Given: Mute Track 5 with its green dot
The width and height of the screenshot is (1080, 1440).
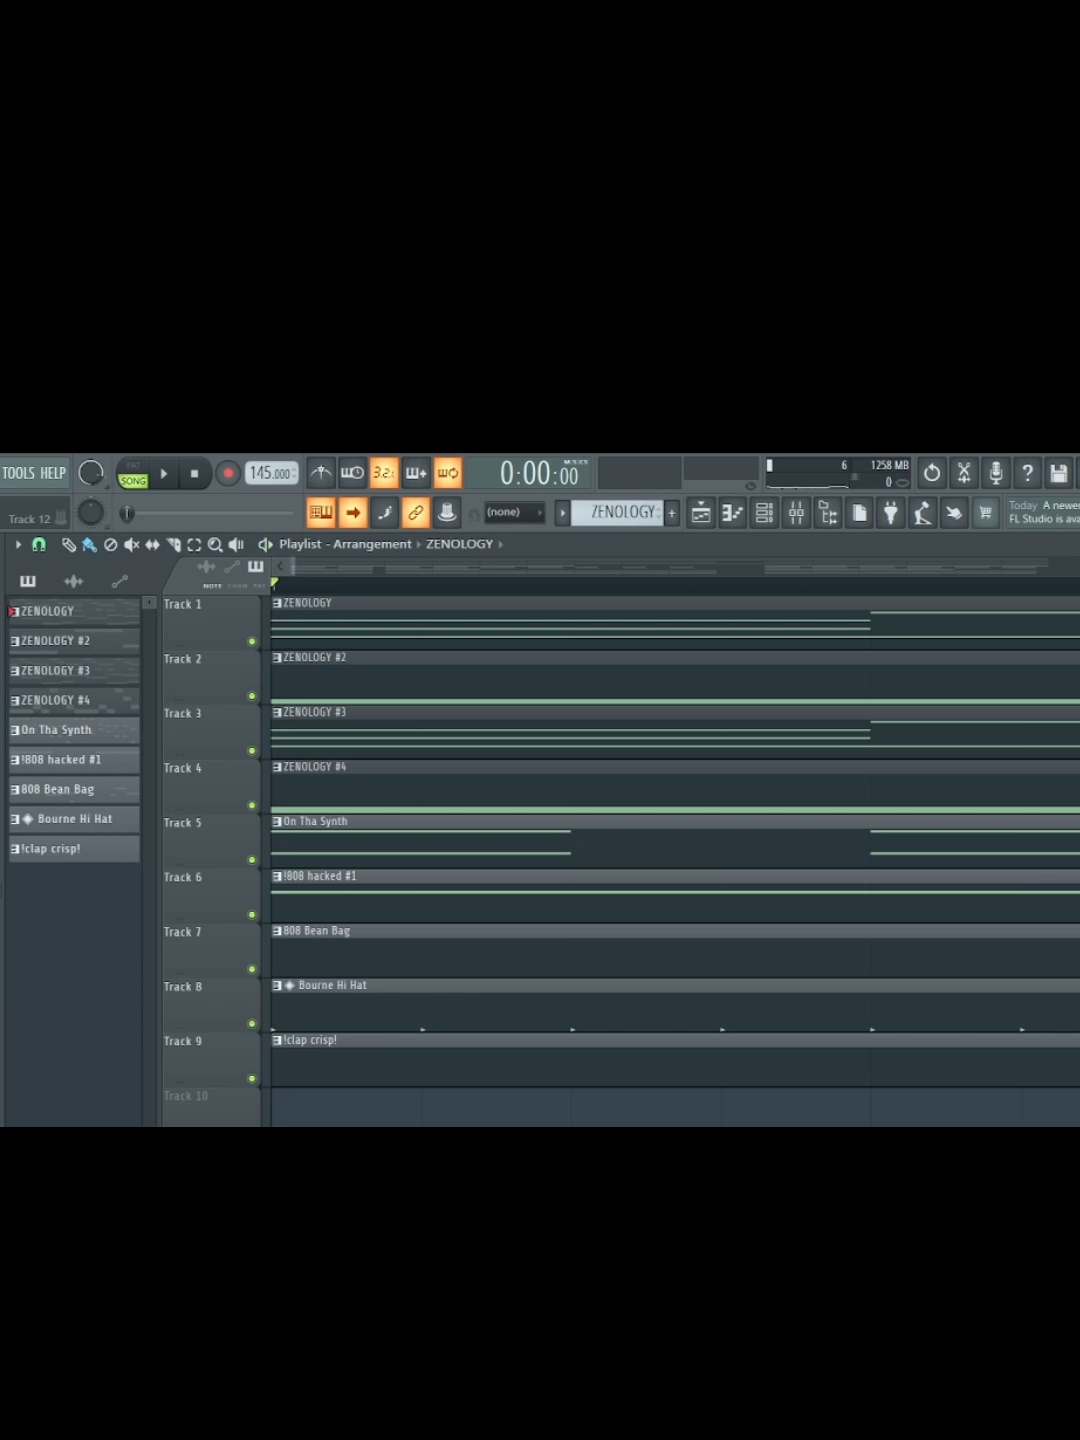Looking at the screenshot, I should pyautogui.click(x=252, y=860).
